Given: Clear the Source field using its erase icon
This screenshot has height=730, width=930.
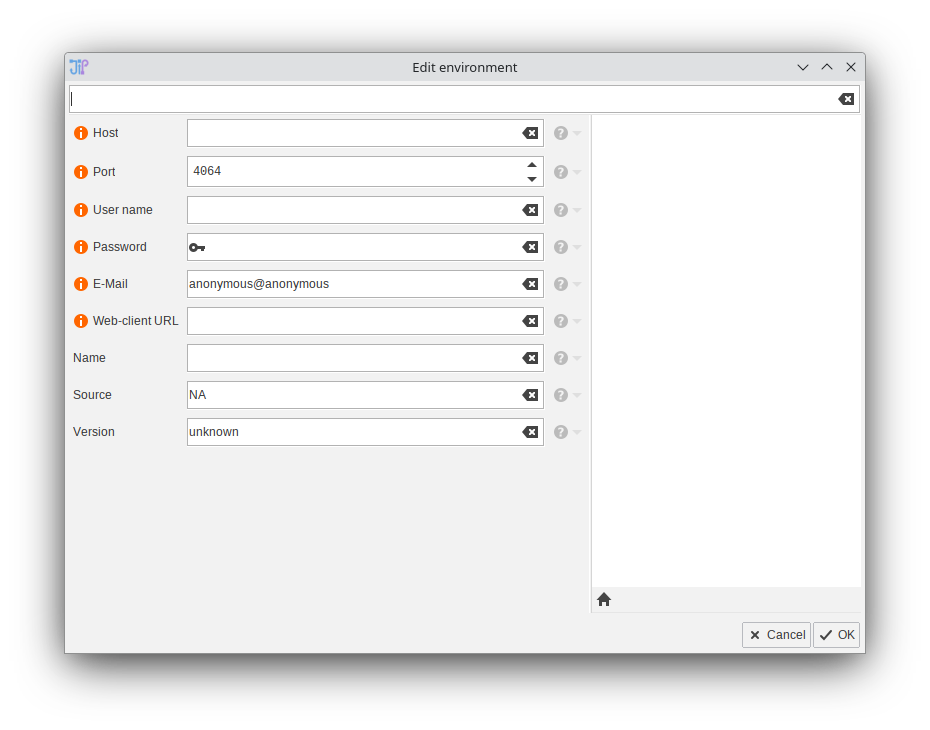Looking at the screenshot, I should [530, 395].
